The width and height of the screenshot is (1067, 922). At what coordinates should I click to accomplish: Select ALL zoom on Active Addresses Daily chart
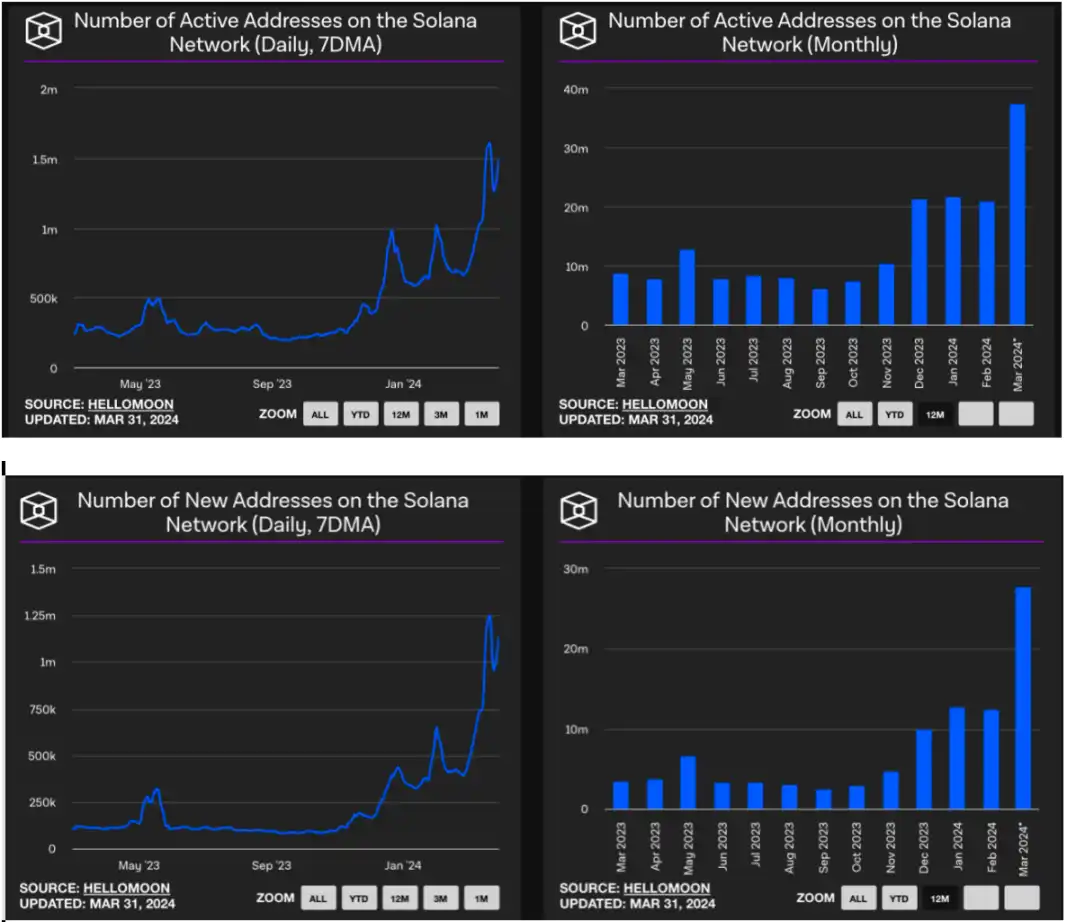click(319, 414)
